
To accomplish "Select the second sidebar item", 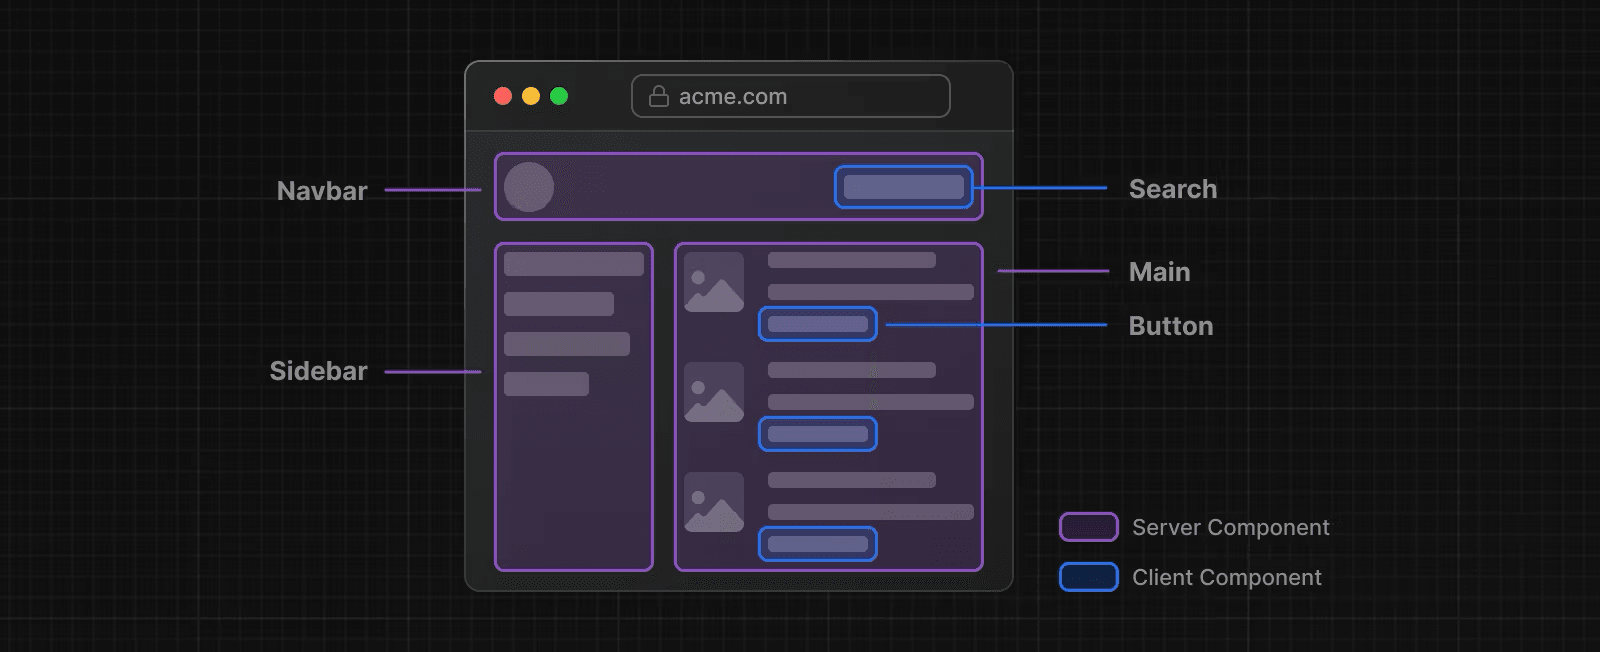I will coord(559,304).
